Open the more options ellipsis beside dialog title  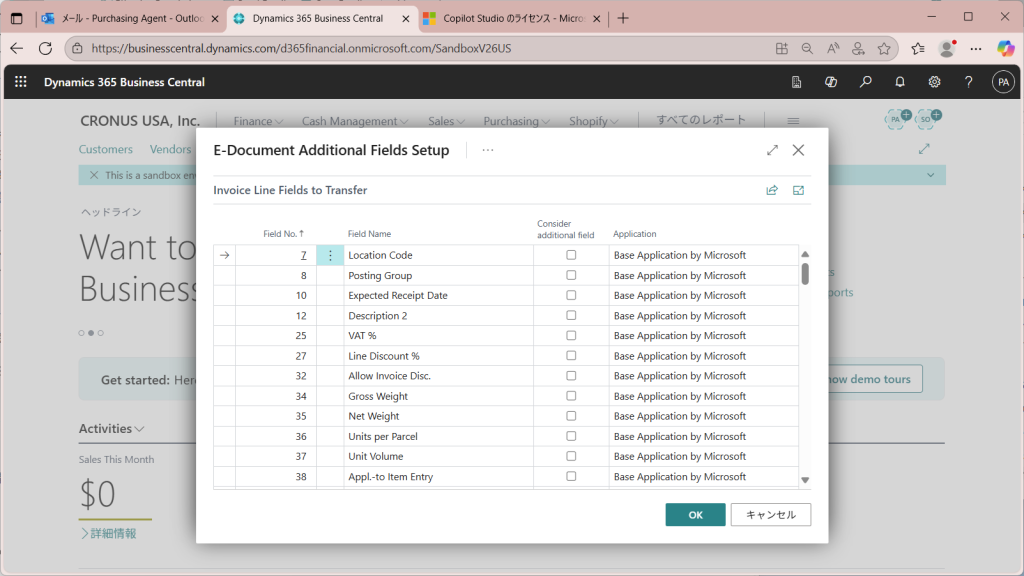pyautogui.click(x=488, y=150)
